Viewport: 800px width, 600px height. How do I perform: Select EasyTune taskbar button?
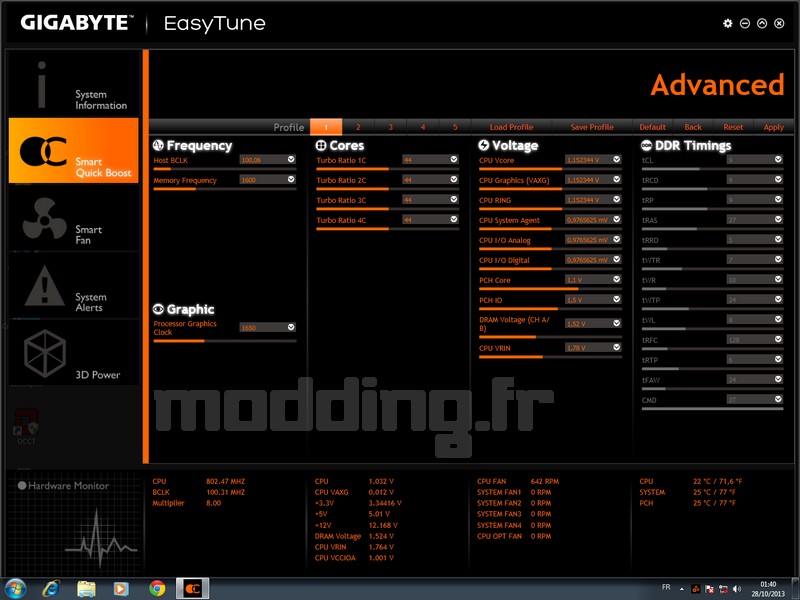coord(192,589)
